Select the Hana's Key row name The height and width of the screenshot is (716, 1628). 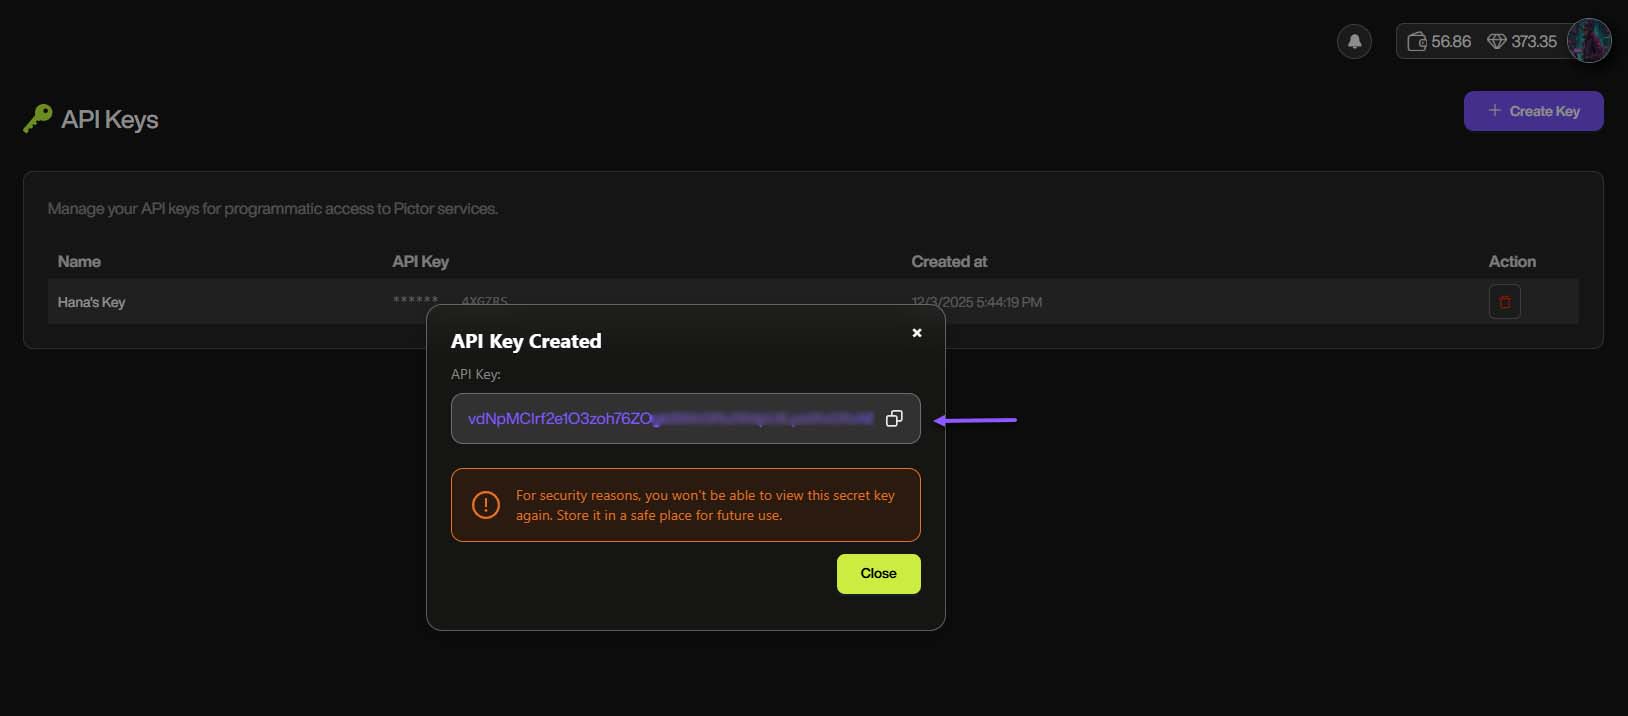tap(91, 302)
